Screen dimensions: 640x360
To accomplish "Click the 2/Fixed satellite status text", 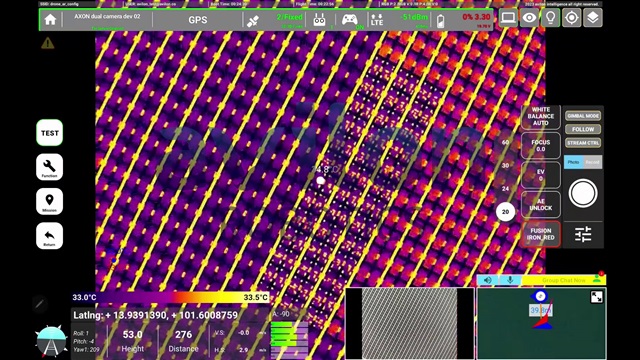I will [x=289, y=17].
